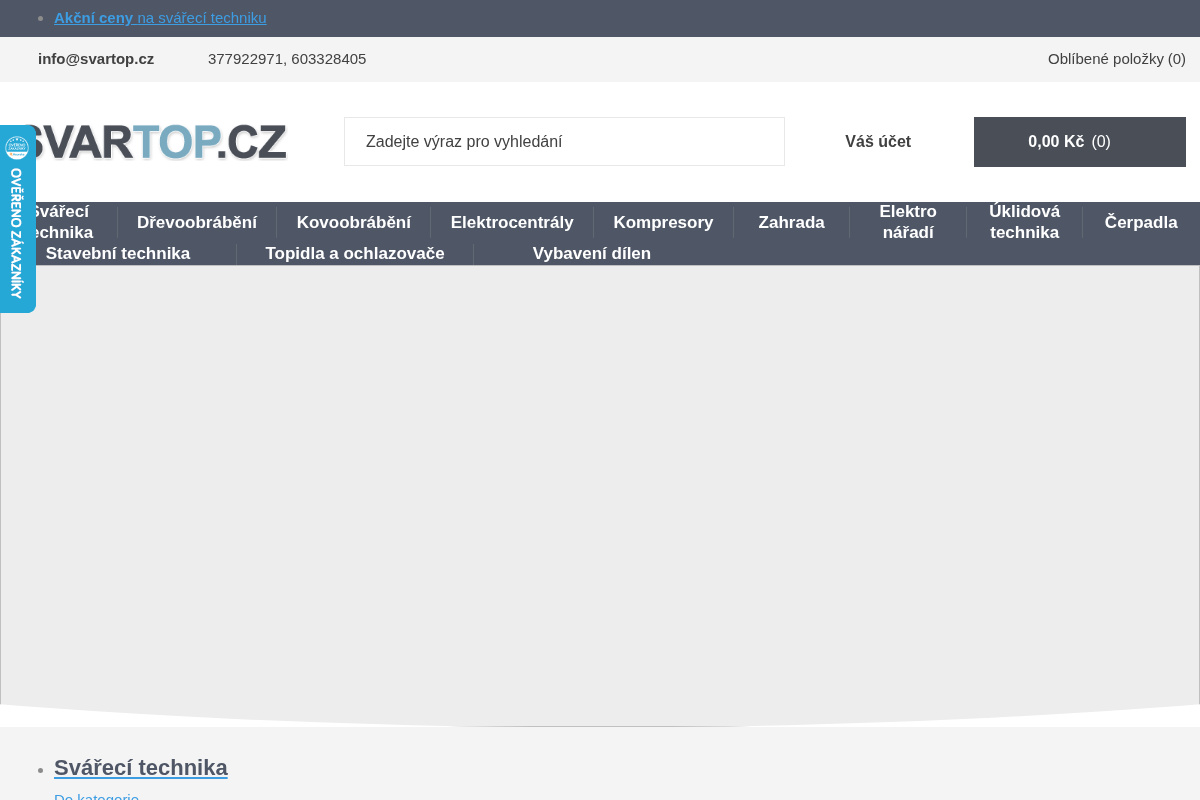Image resolution: width=1200 pixels, height=800 pixels.
Task: Go to Stavební technika category
Action: tap(118, 254)
